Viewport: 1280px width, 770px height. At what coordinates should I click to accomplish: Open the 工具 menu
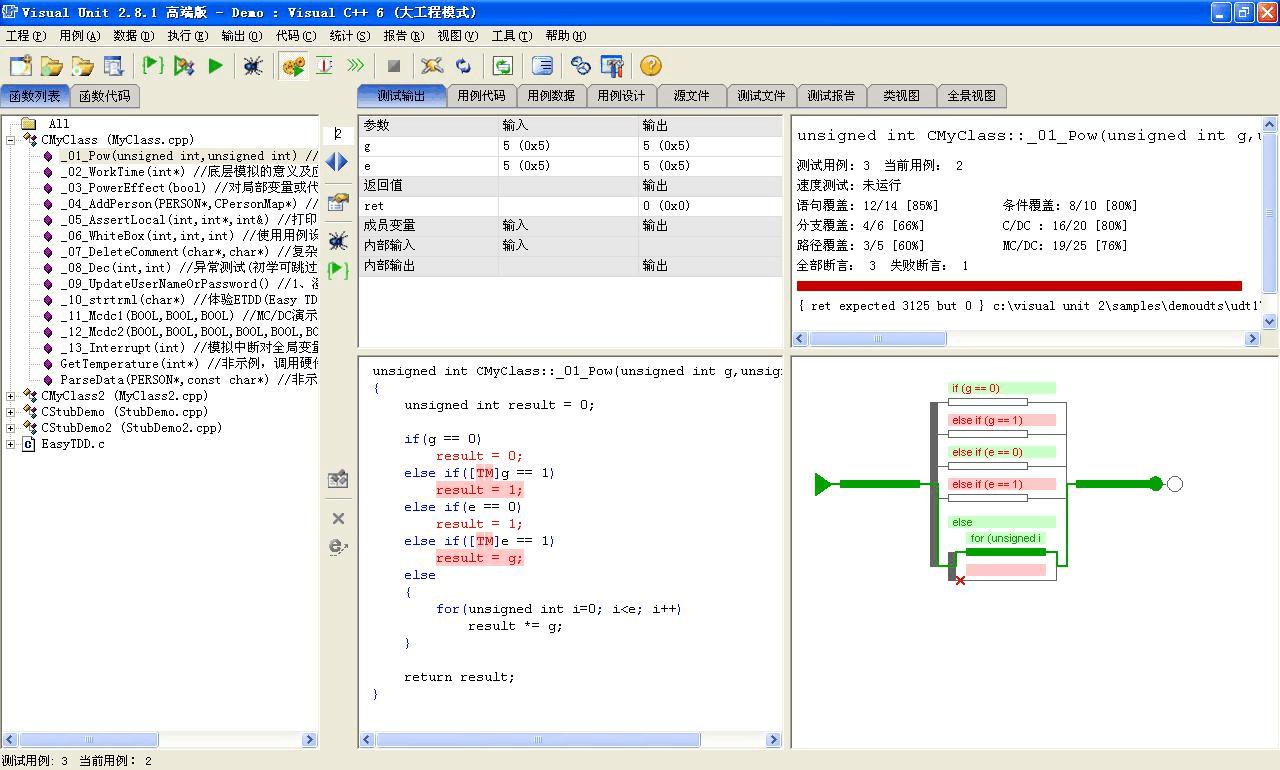[511, 35]
